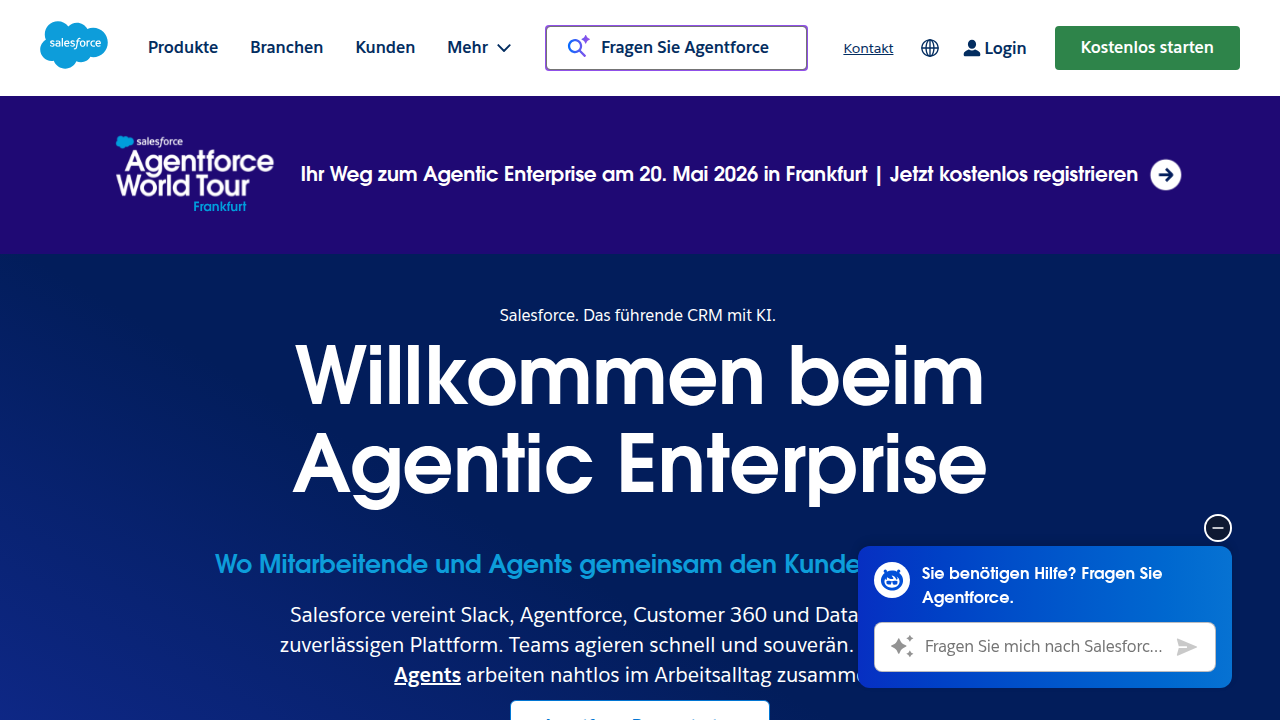Image resolution: width=1280 pixels, height=720 pixels.
Task: Click the Agentforce robot avatar in the chat
Action: click(892, 580)
